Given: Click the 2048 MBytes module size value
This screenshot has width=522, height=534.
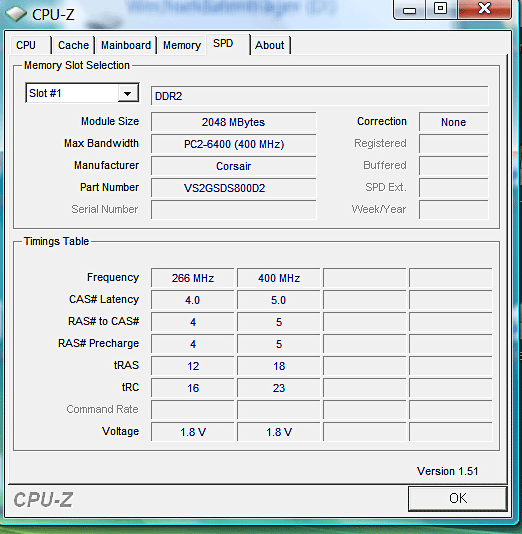Looking at the screenshot, I should pyautogui.click(x=234, y=122).
